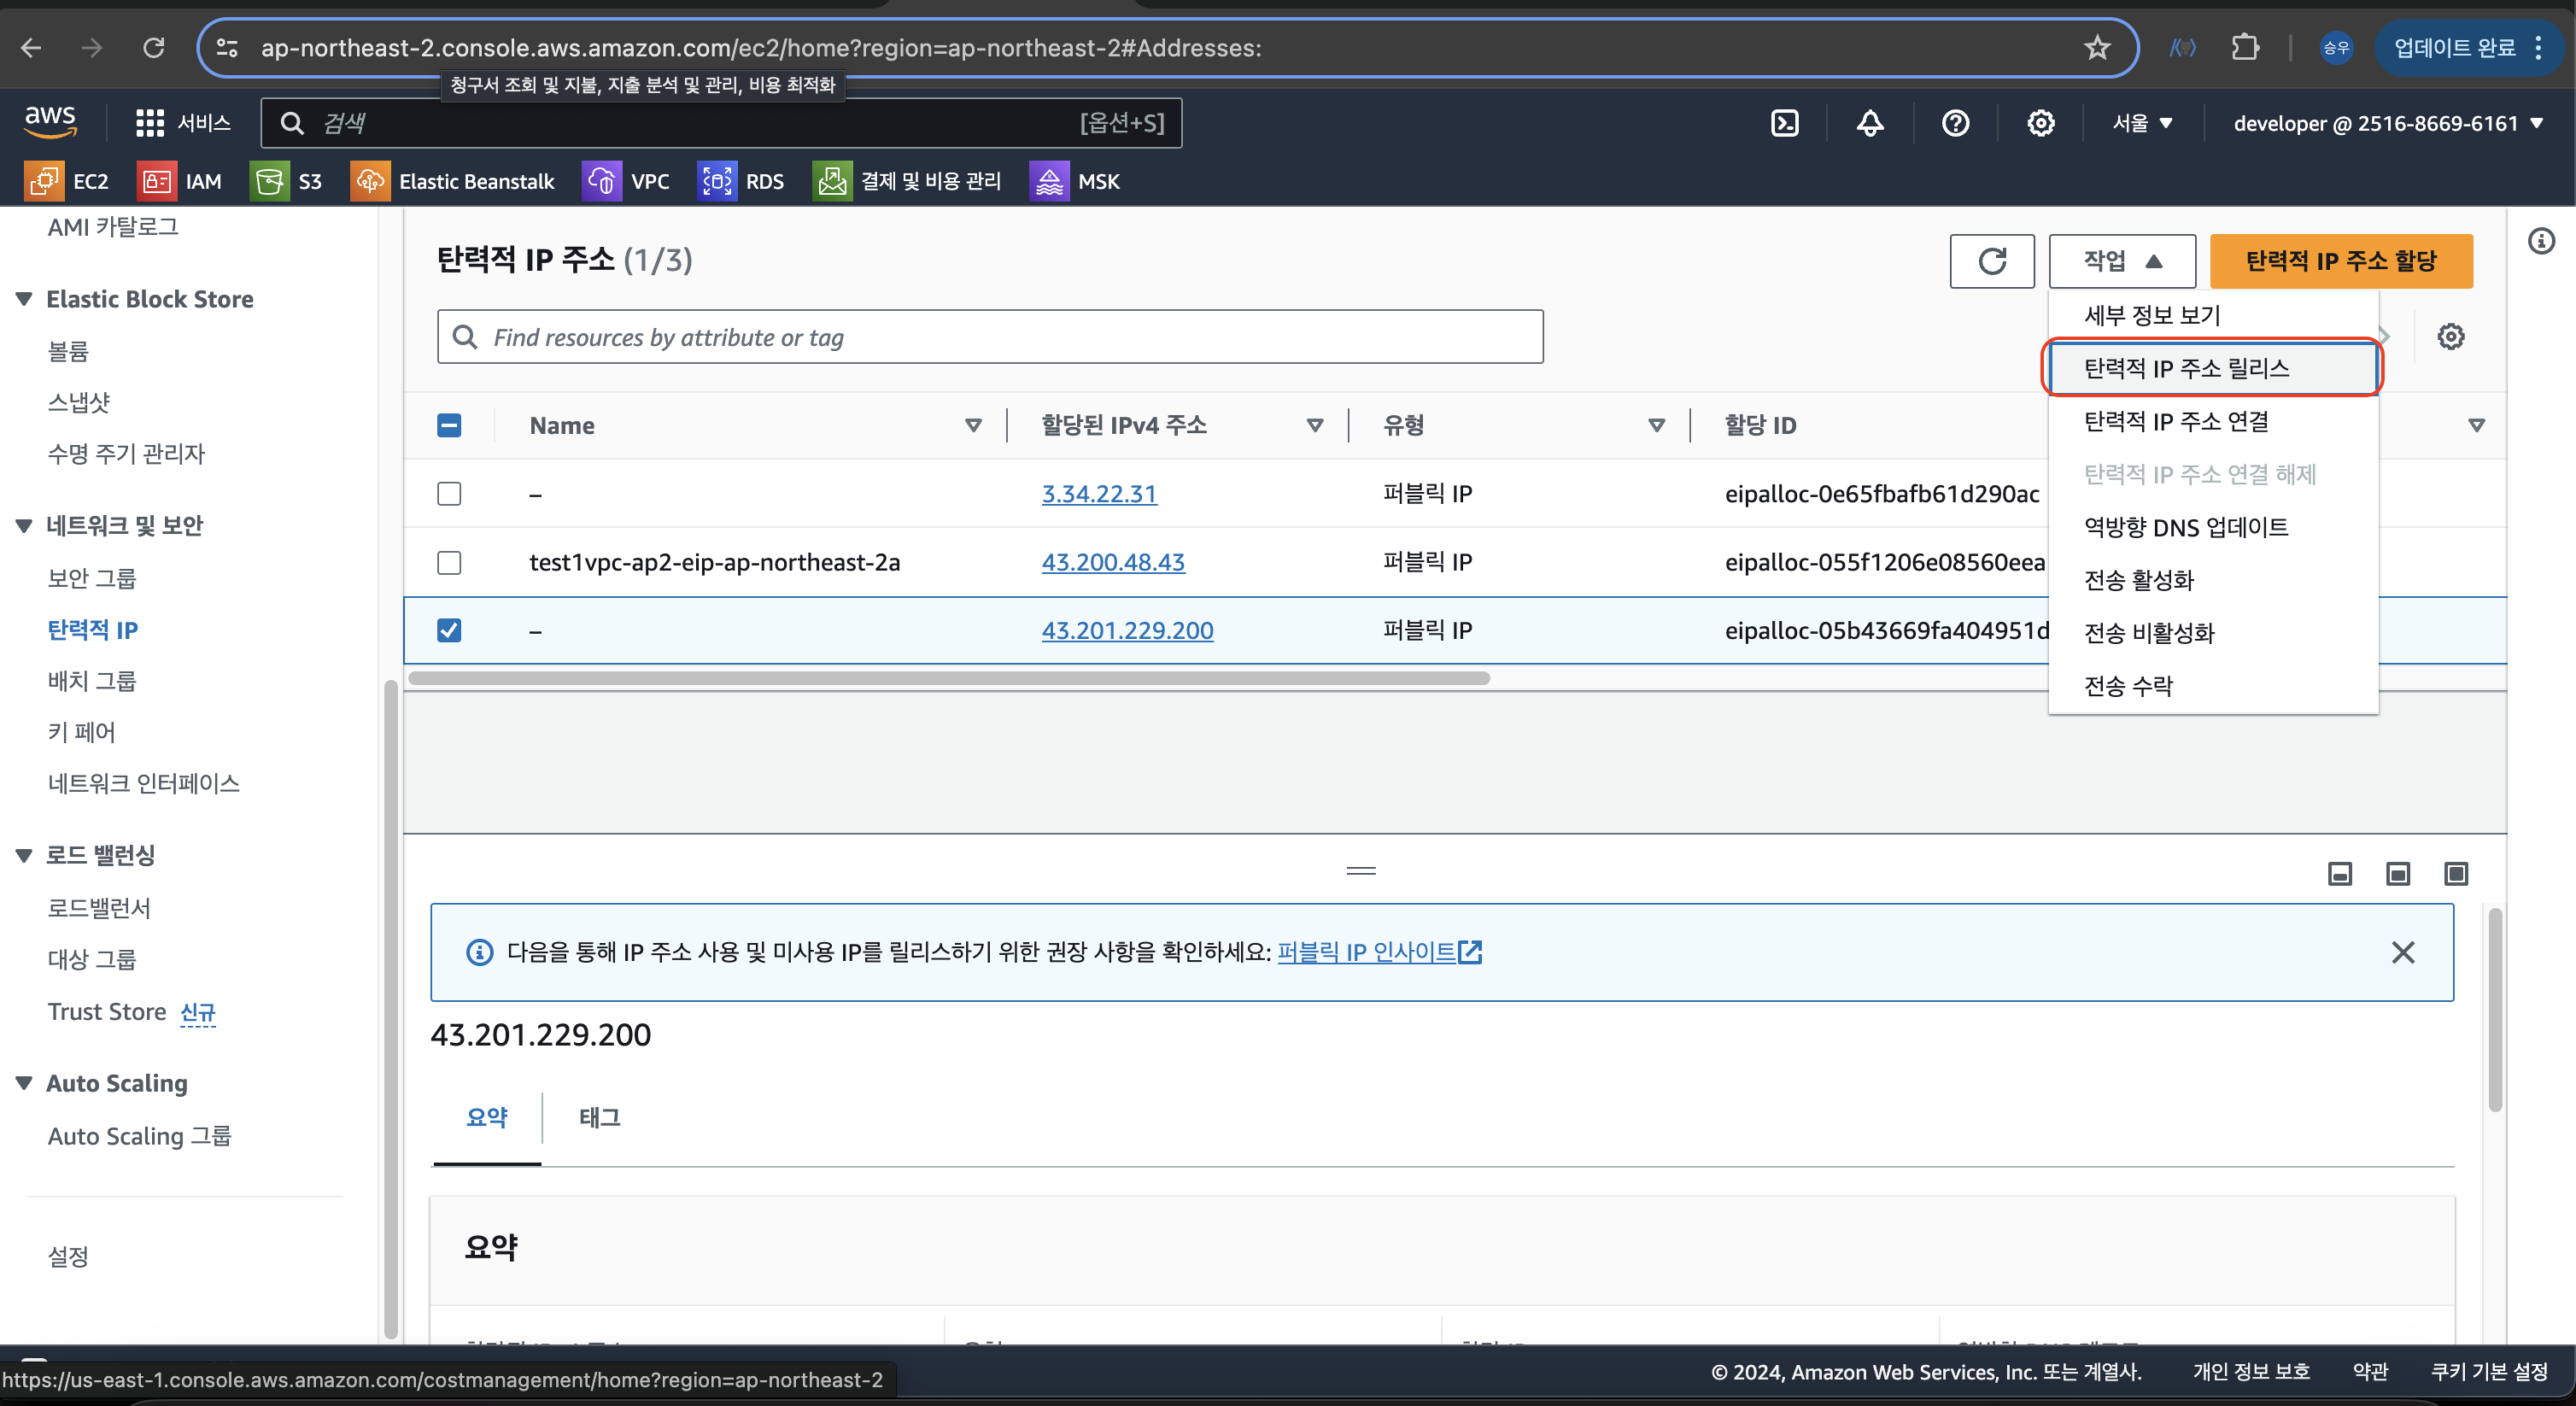
Task: Click the horizontal table scrollbar
Action: tap(948, 678)
